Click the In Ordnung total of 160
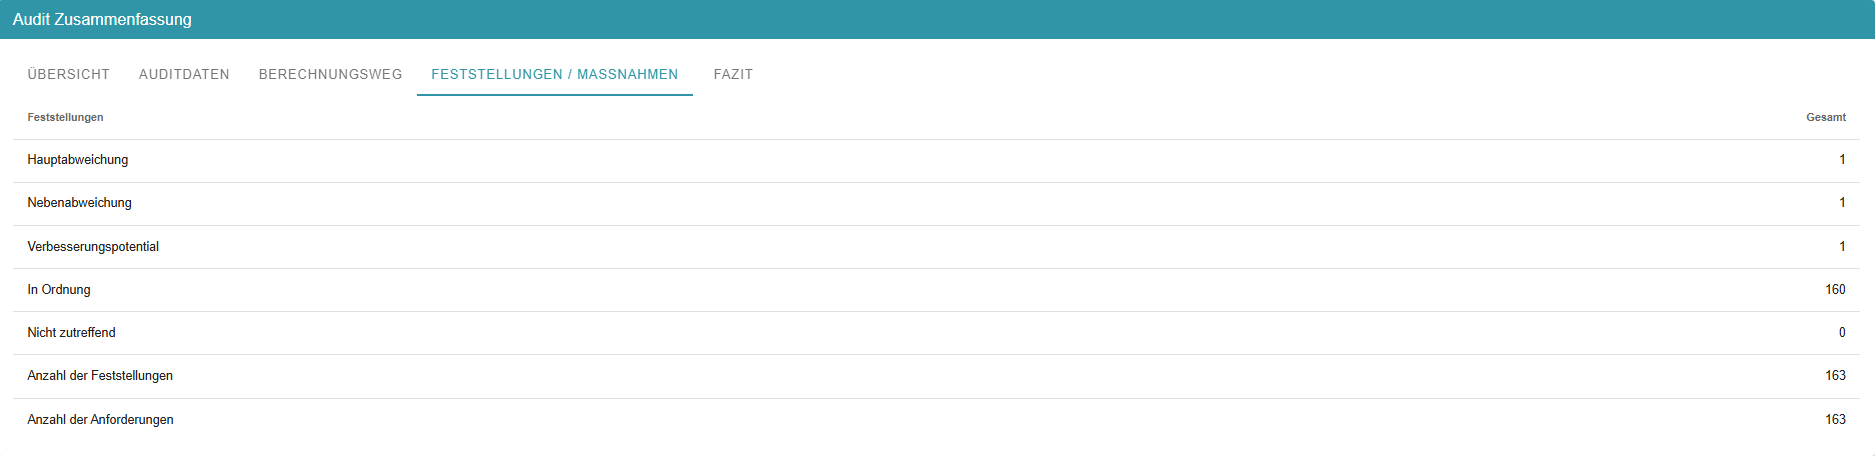The width and height of the screenshot is (1875, 456). [x=1835, y=290]
